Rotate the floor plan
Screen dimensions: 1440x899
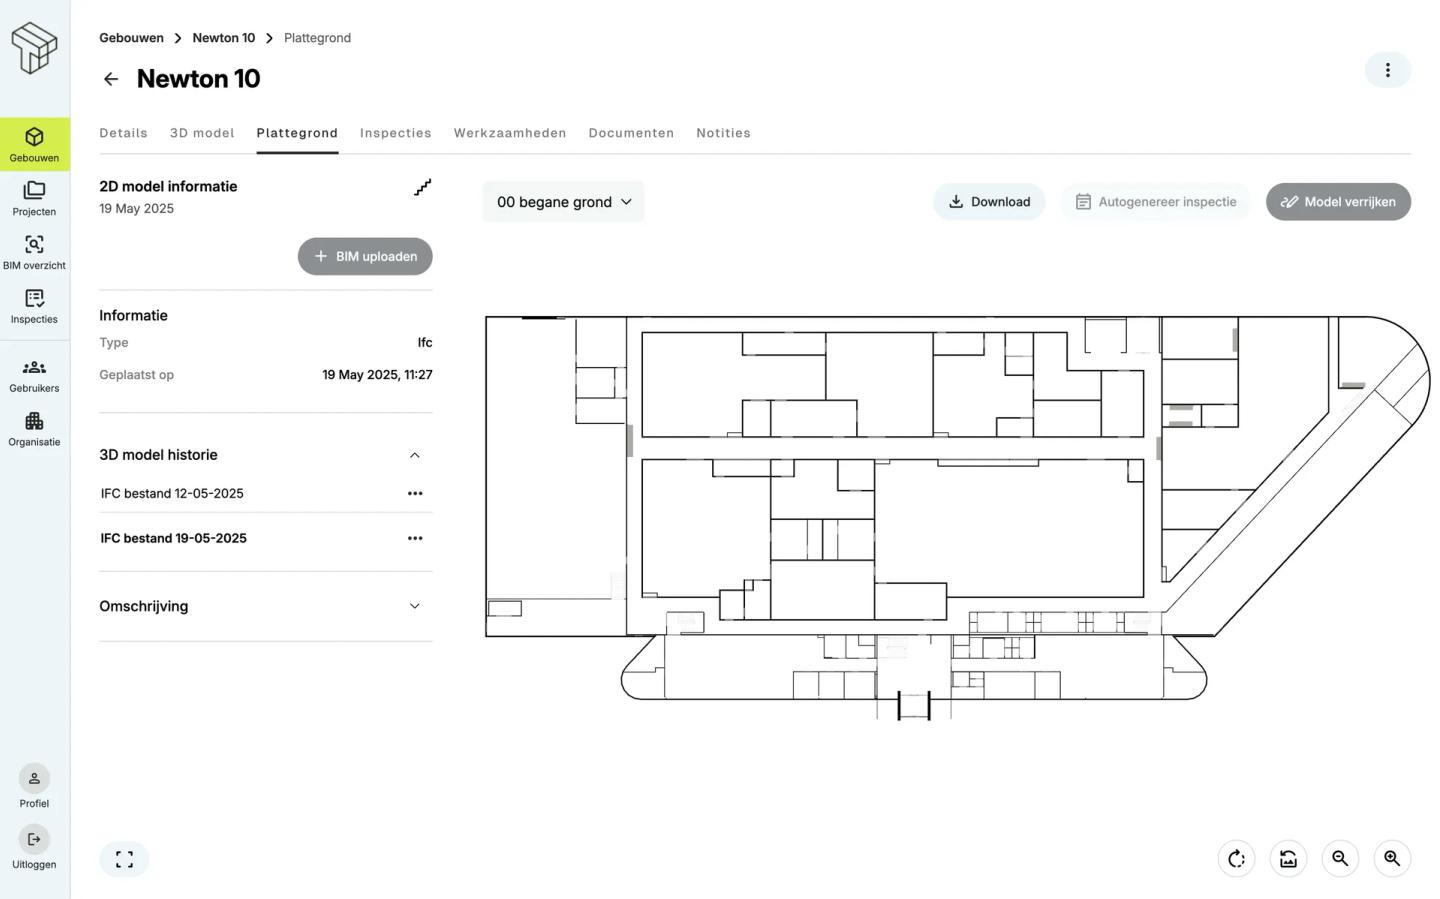coord(1236,858)
